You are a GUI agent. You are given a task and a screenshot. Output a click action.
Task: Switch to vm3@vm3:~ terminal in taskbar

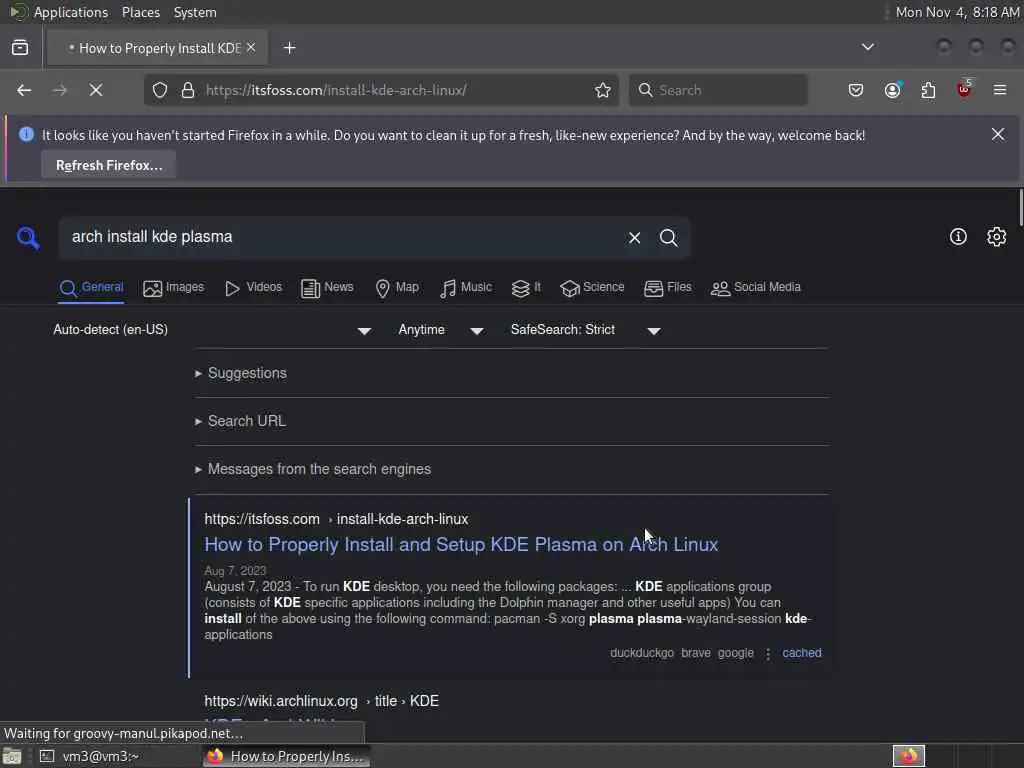click(x=89, y=756)
